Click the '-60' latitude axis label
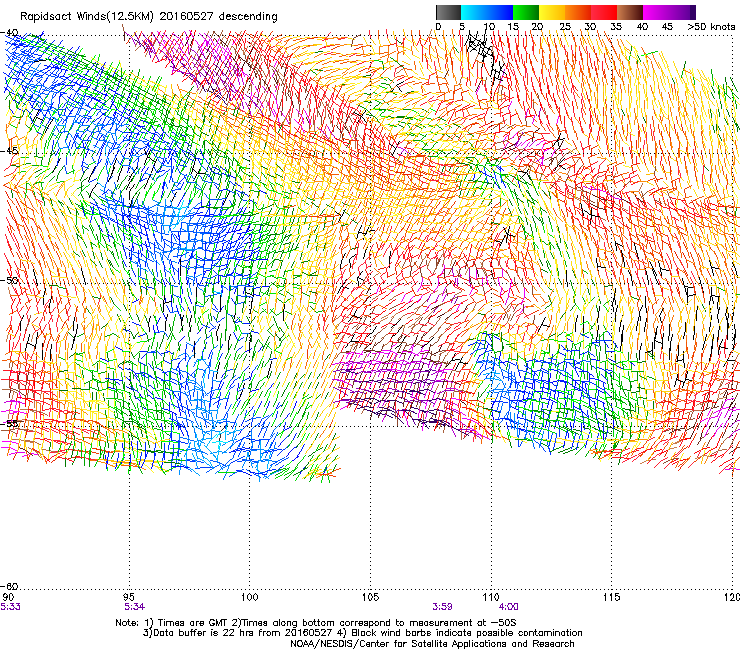 click(9, 586)
